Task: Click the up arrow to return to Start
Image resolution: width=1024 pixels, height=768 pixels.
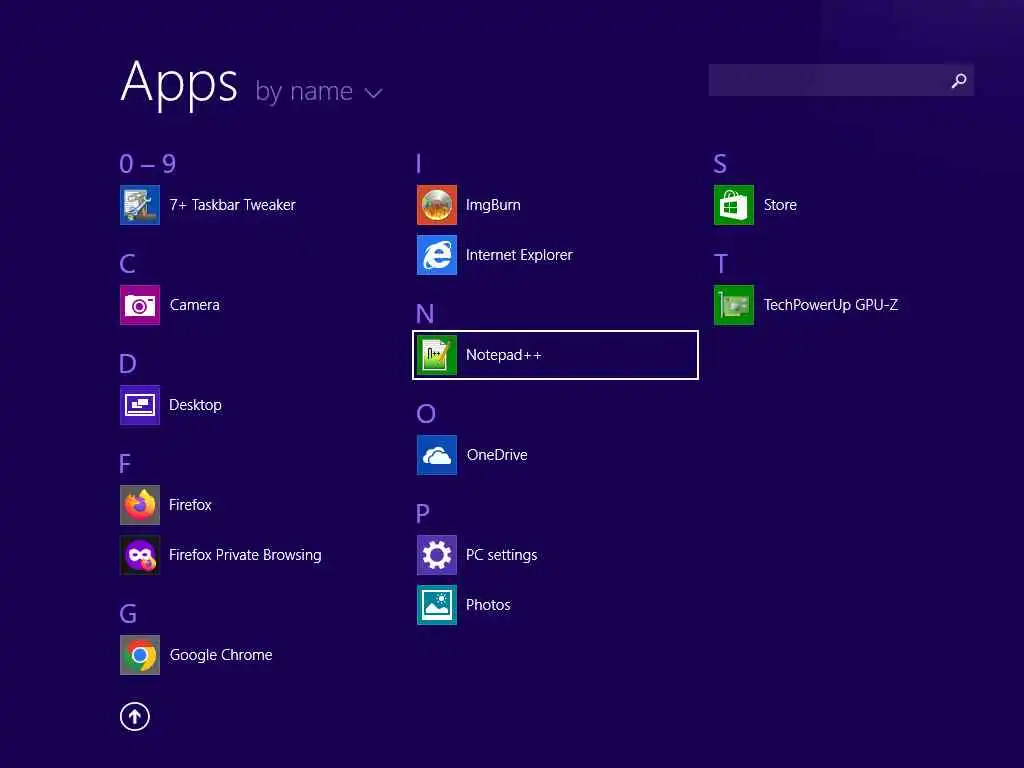Action: click(x=135, y=716)
